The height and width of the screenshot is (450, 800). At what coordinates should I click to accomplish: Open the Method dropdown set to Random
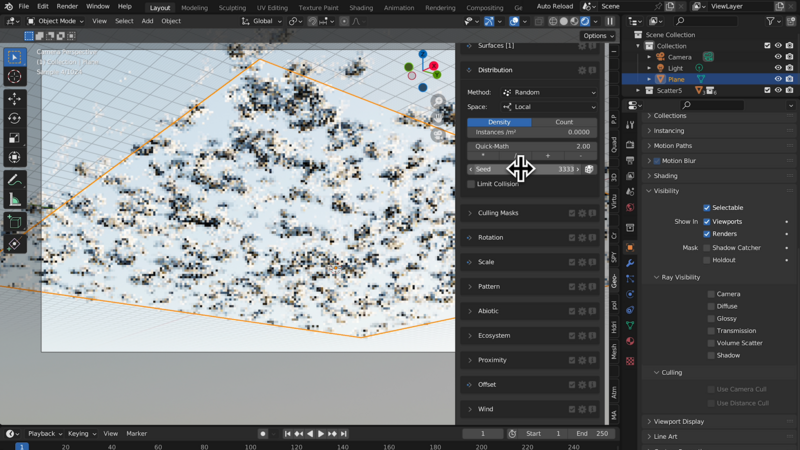(x=549, y=92)
